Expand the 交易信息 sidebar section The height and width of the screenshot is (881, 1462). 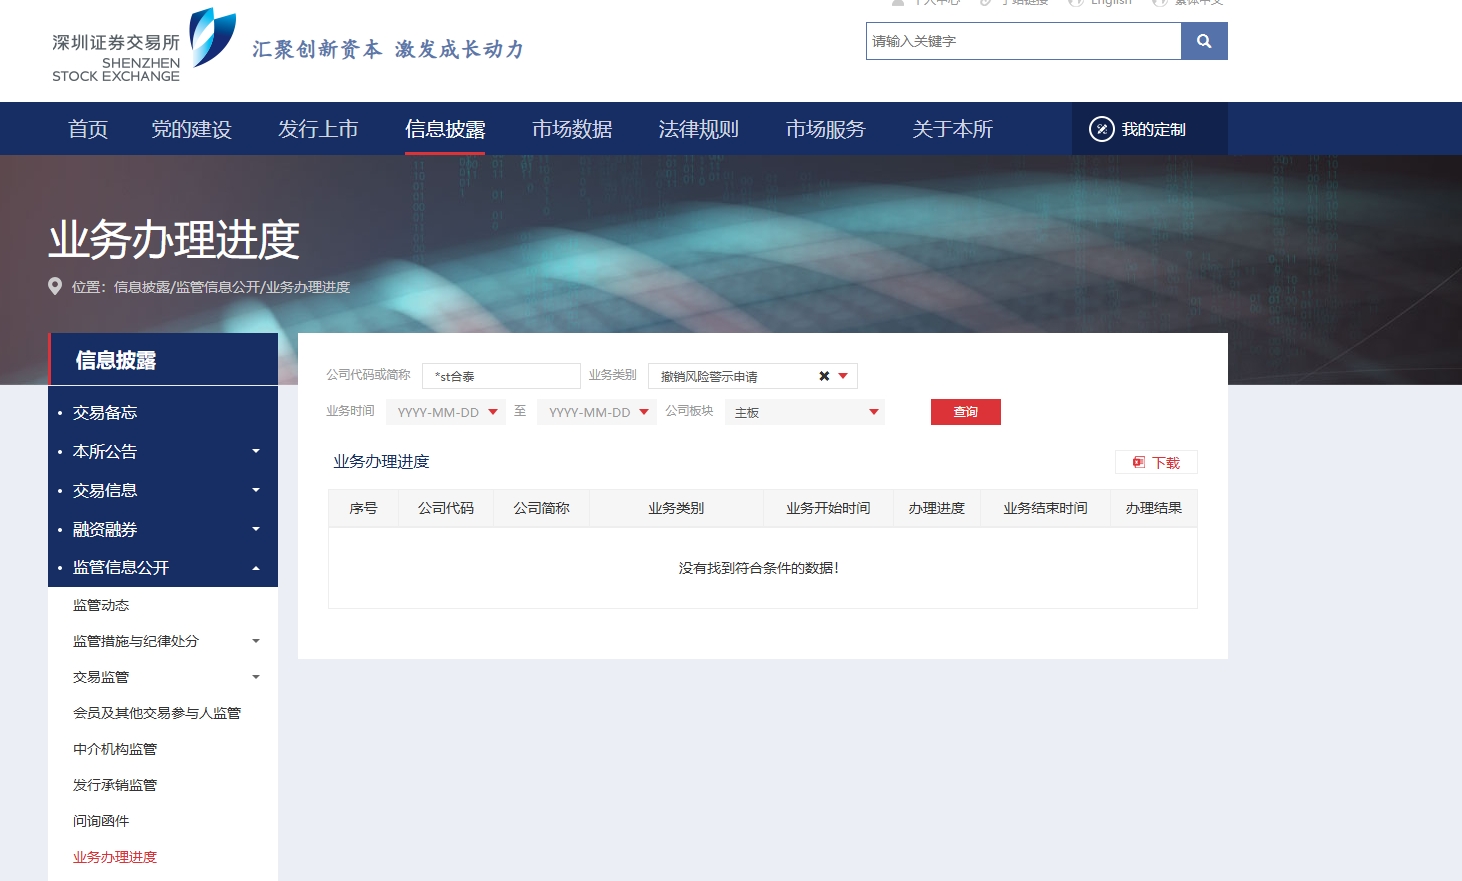pyautogui.click(x=256, y=490)
